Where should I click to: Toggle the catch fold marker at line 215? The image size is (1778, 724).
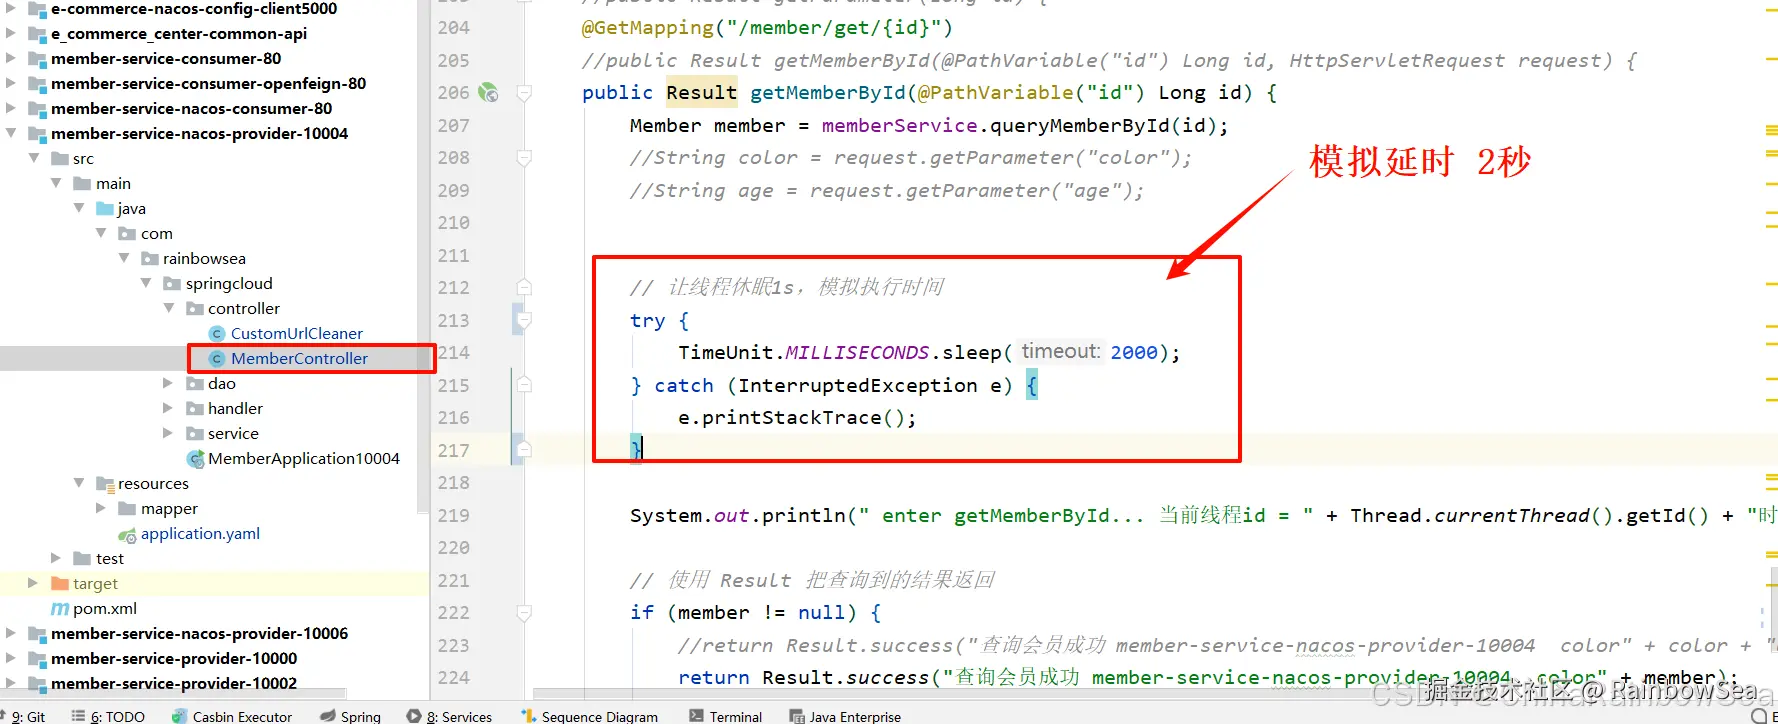(x=523, y=385)
